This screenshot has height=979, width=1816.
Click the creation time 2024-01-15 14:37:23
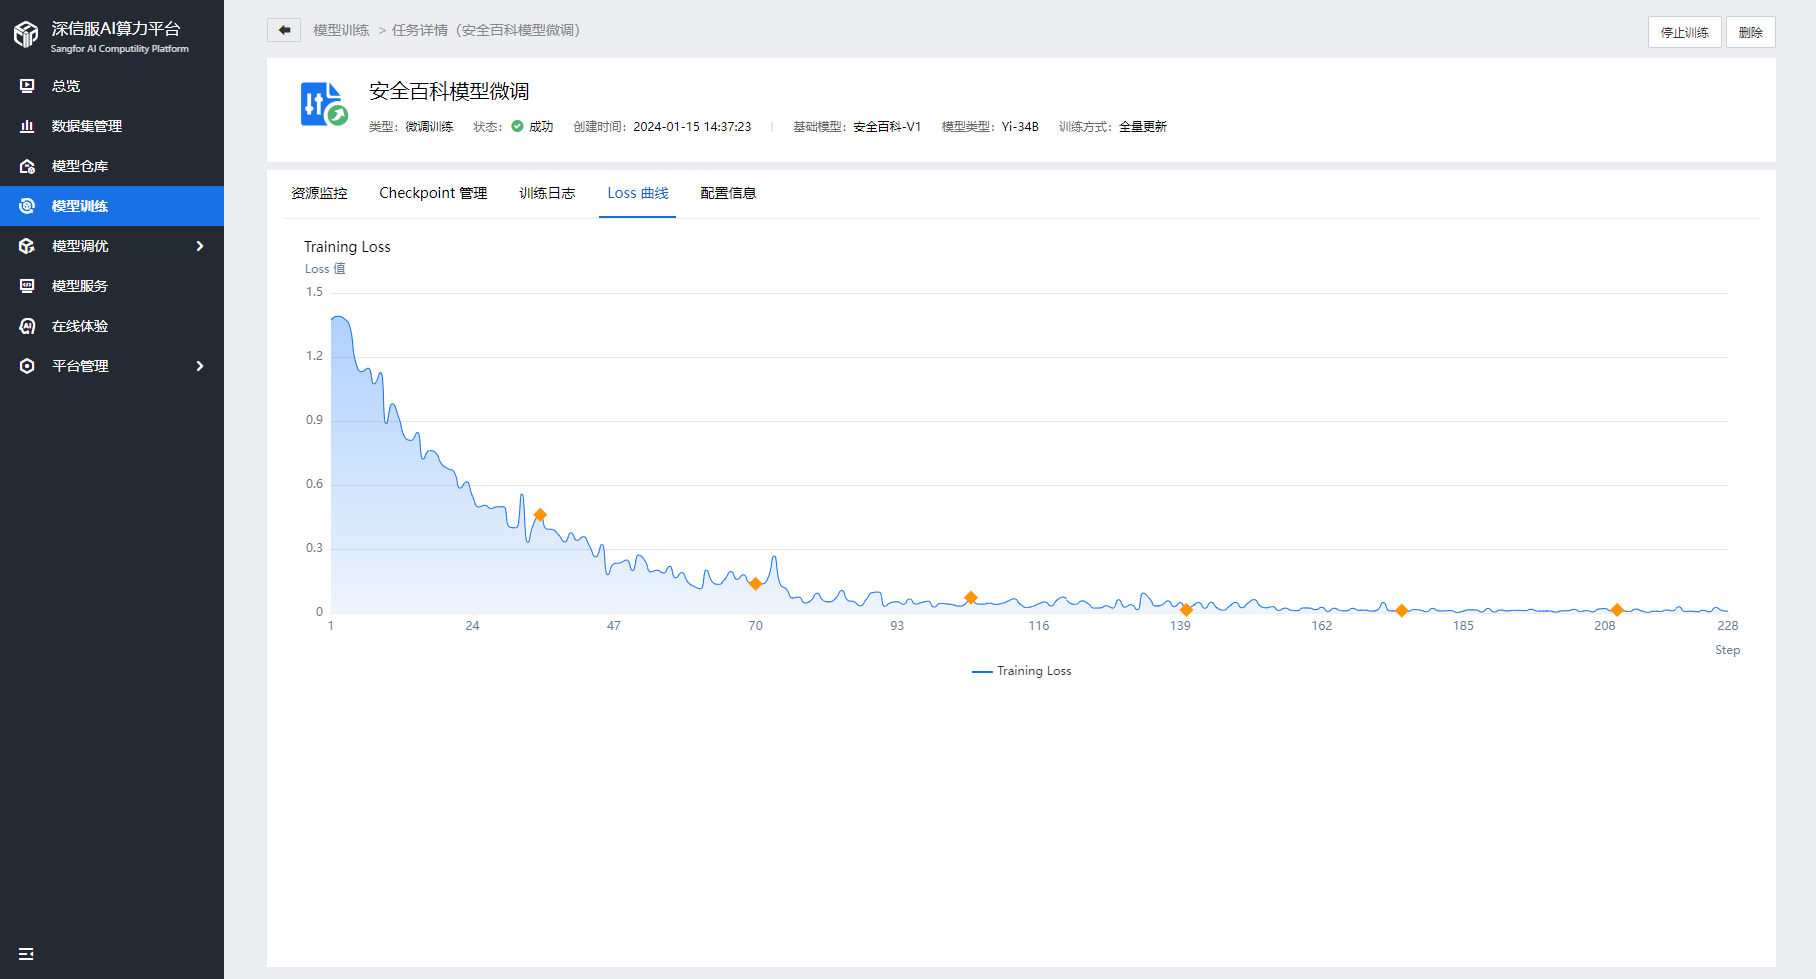pos(692,127)
